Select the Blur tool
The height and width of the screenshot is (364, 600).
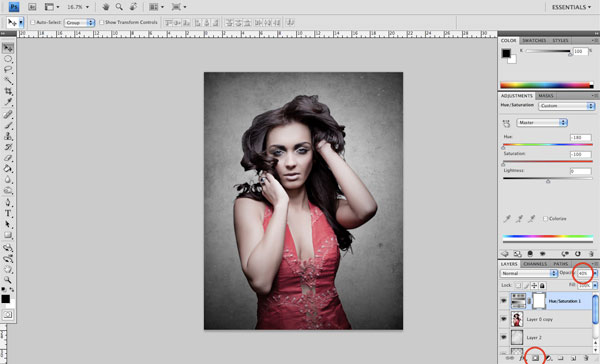point(8,180)
